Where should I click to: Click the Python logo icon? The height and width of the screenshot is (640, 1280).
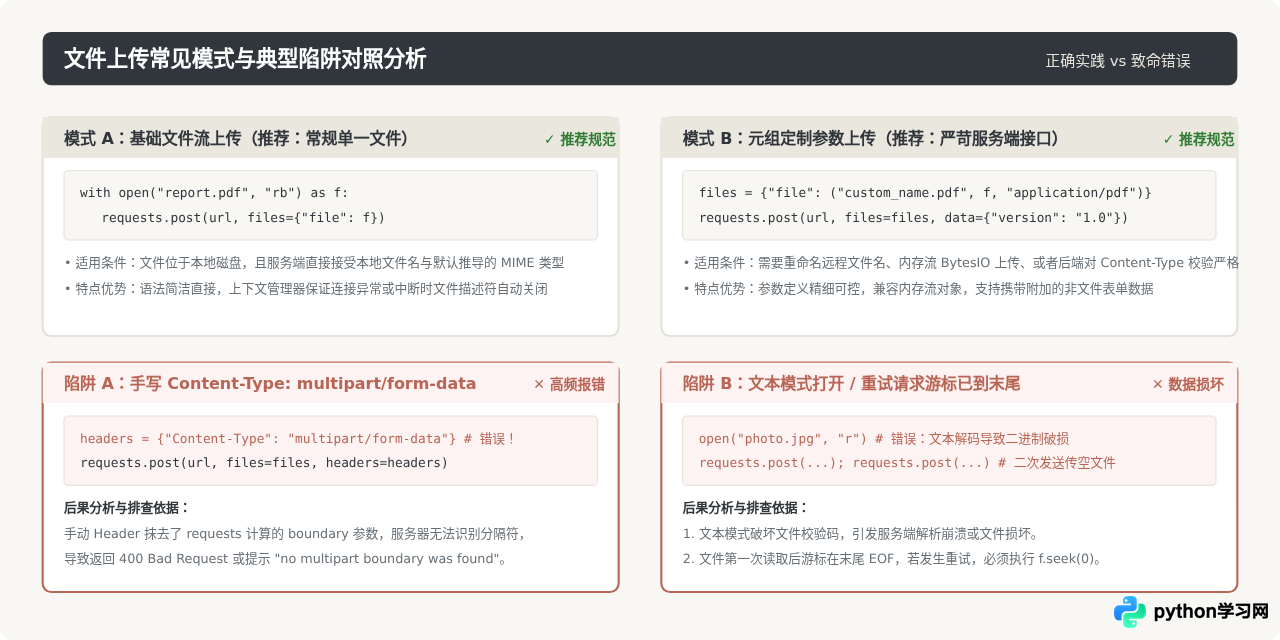1130,611
